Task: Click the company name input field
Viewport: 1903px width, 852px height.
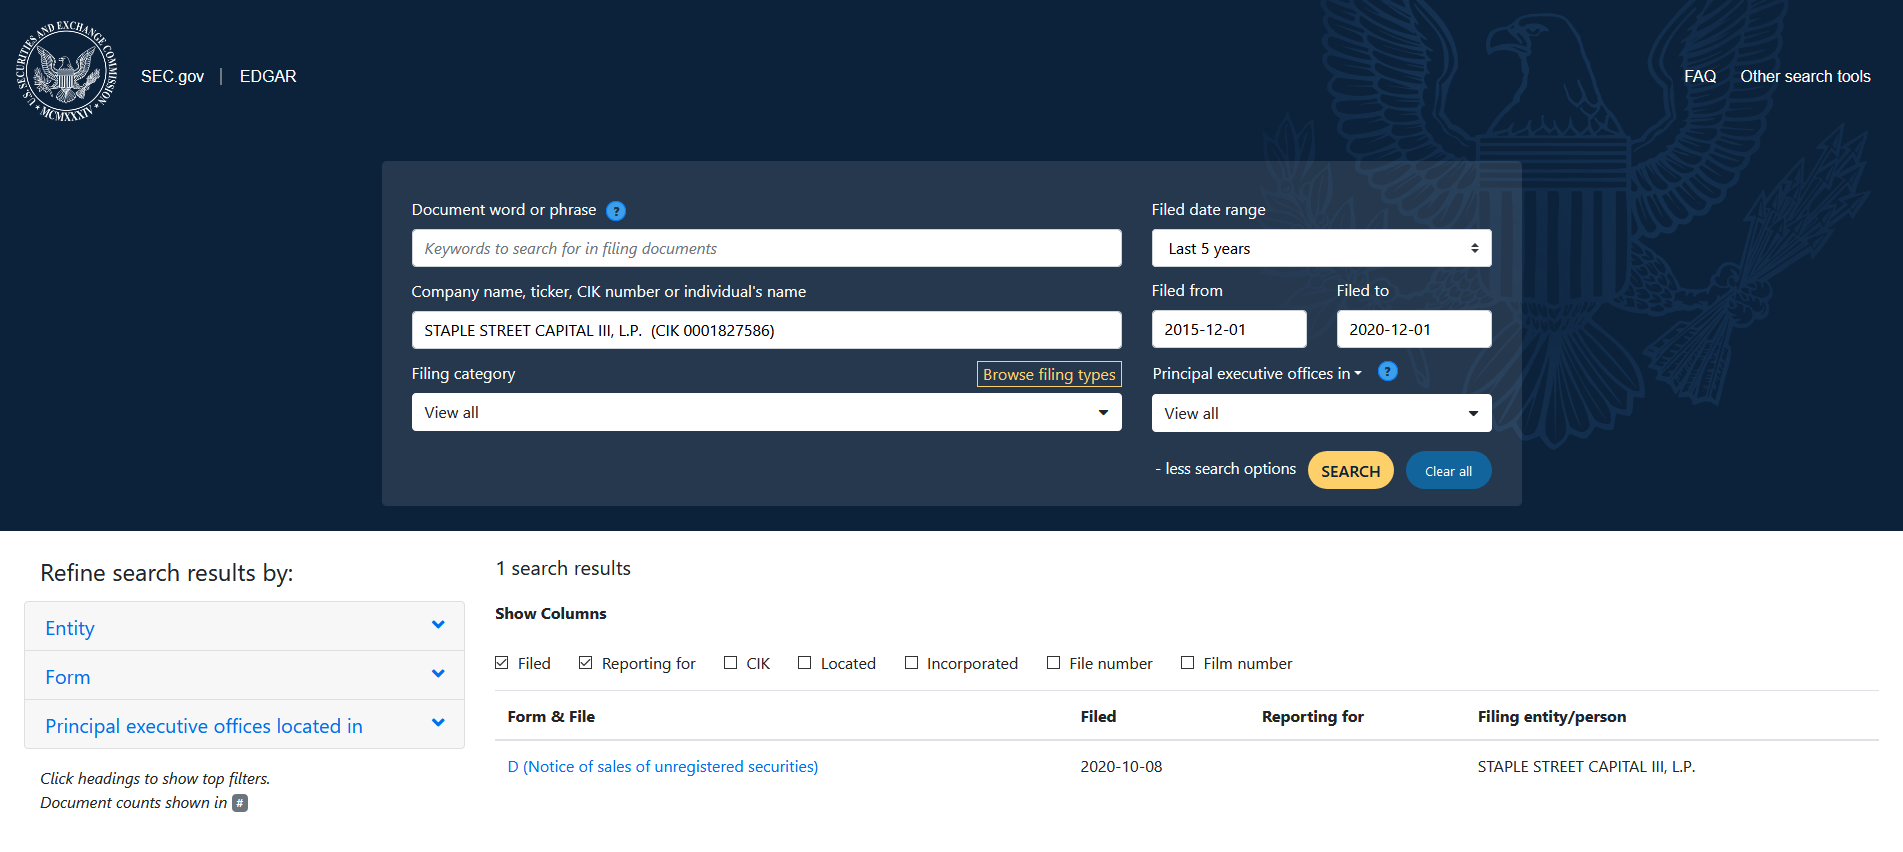Action: [766, 330]
